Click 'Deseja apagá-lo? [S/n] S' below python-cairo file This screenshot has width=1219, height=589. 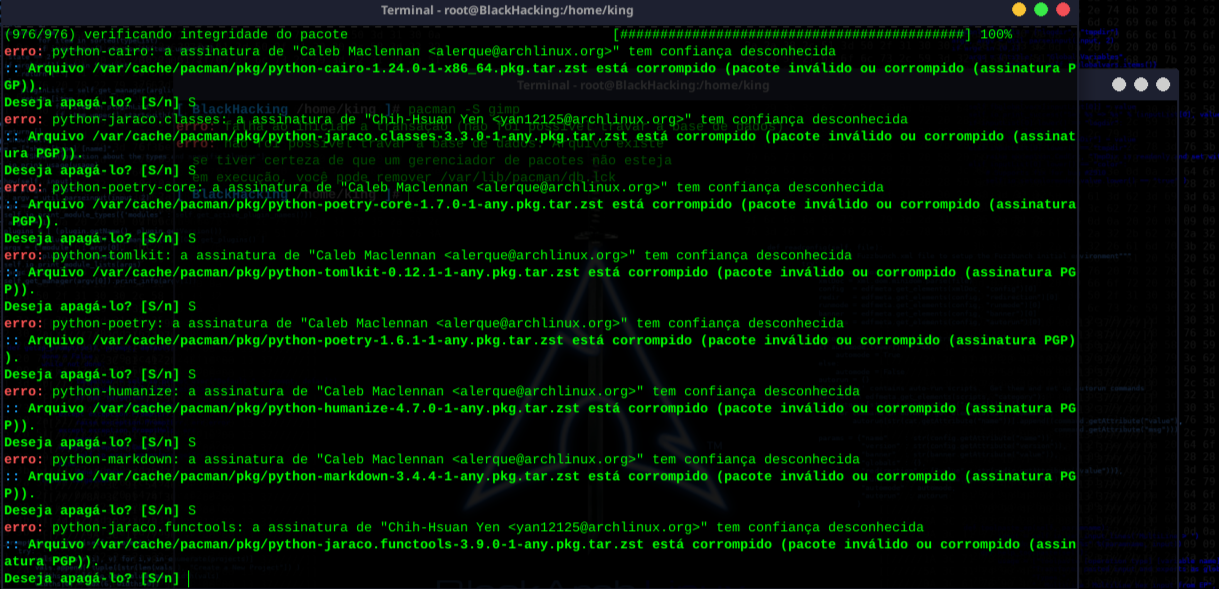pos(100,102)
